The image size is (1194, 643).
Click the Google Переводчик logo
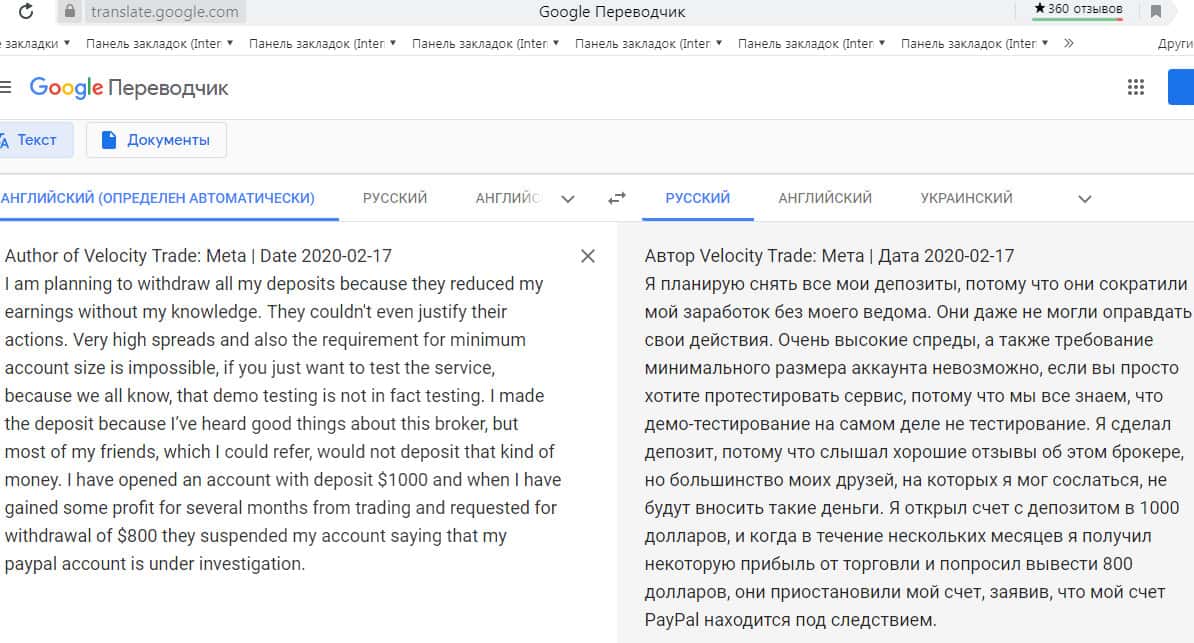click(x=129, y=88)
